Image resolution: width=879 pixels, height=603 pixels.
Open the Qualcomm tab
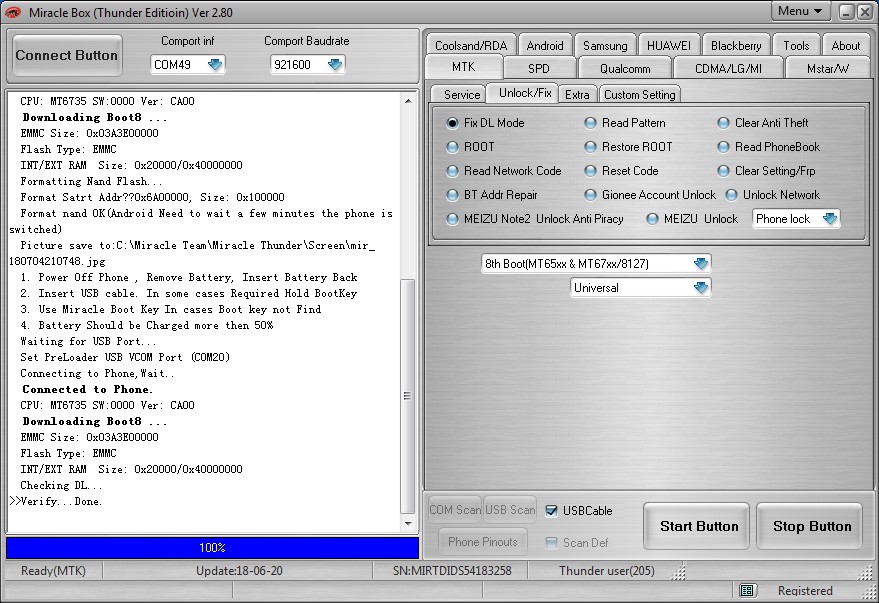click(x=625, y=68)
